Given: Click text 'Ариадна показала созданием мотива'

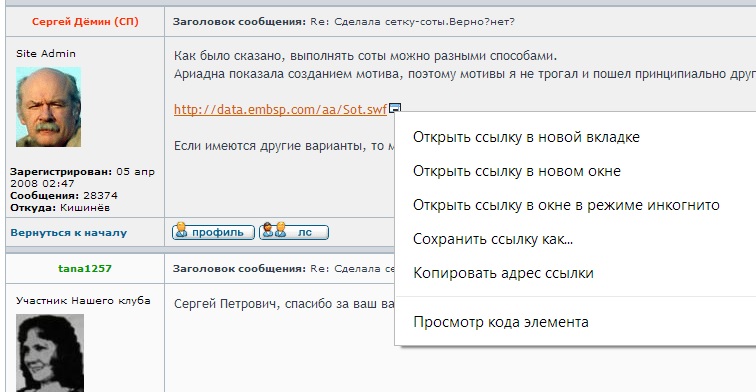Looking at the screenshot, I should [286, 74].
